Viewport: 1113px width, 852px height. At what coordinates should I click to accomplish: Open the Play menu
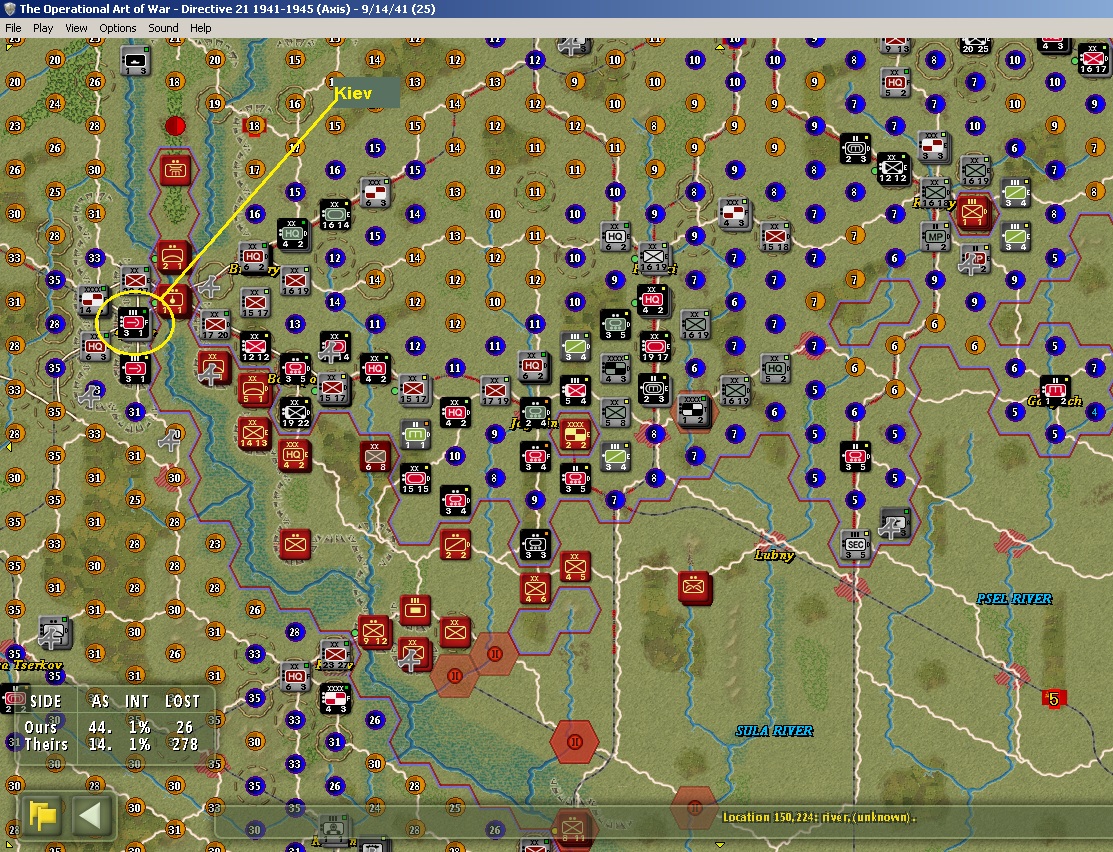[43, 28]
